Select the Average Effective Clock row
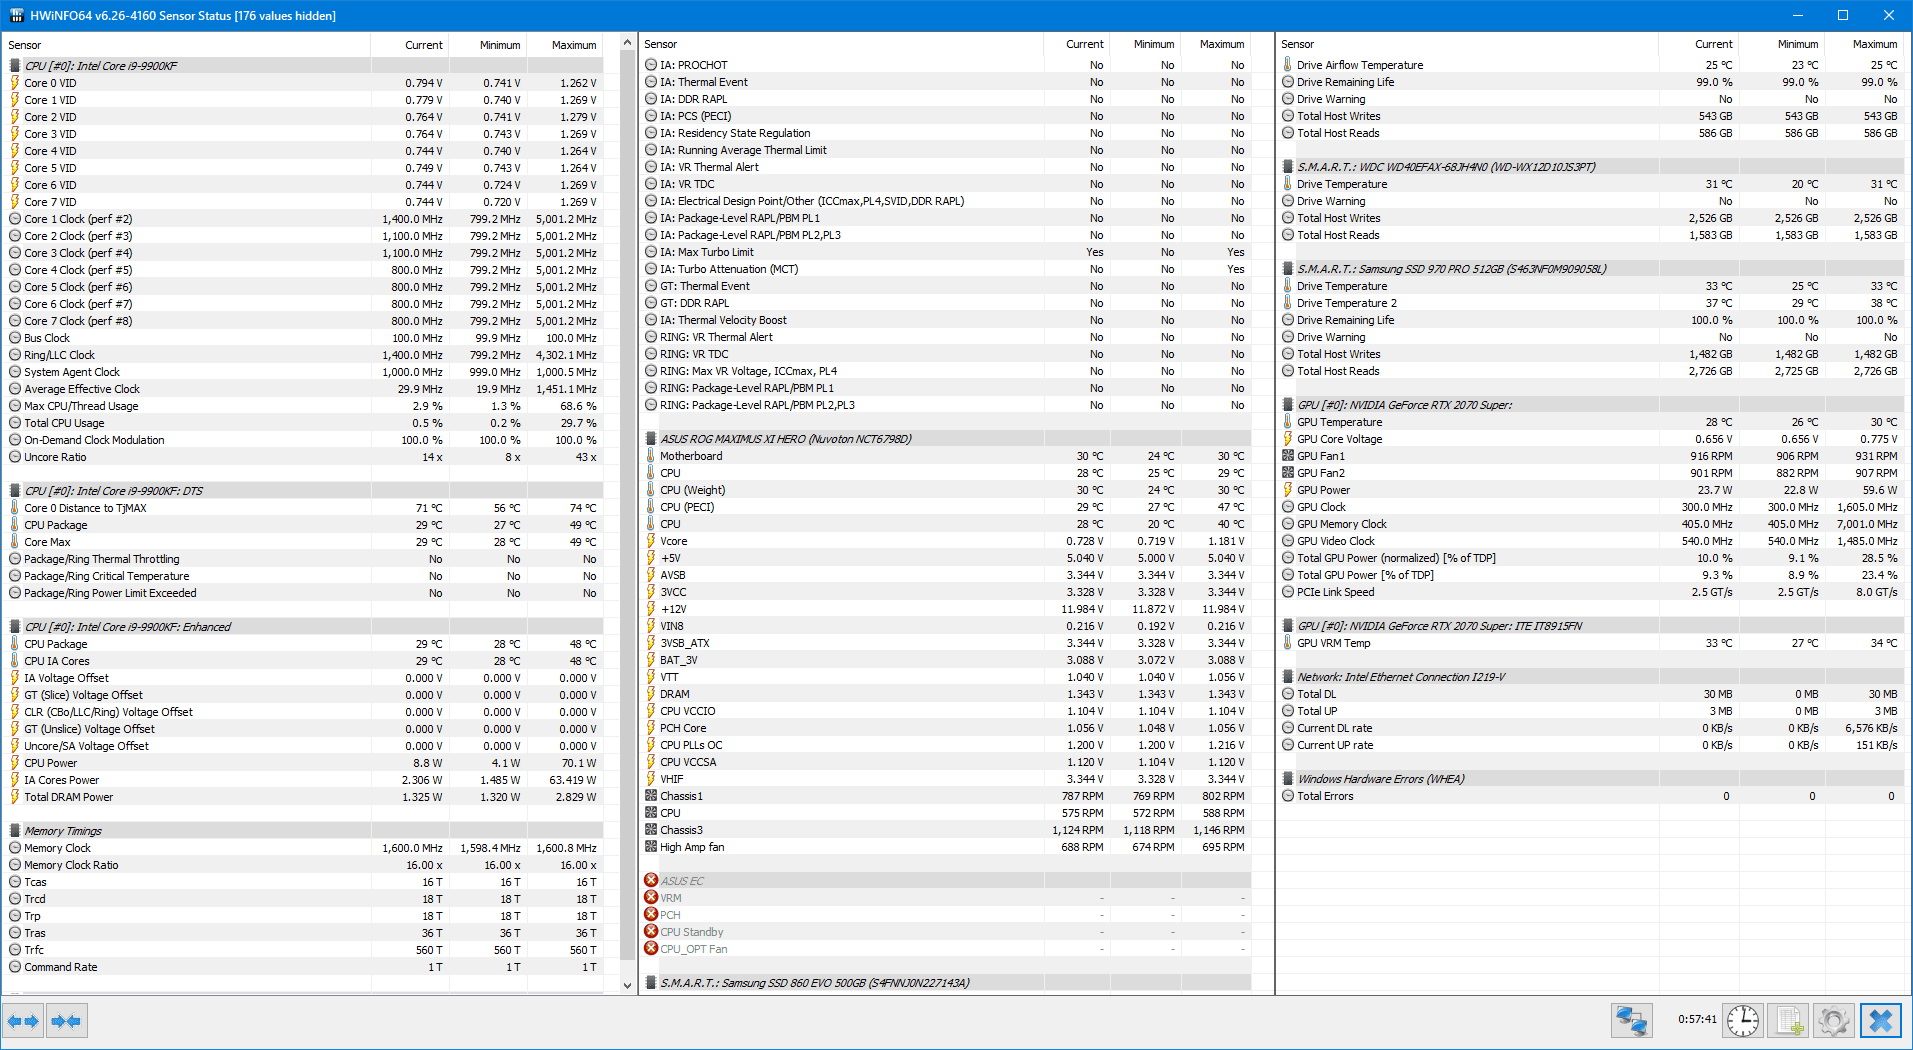This screenshot has height=1050, width=1913. pyautogui.click(x=306, y=389)
